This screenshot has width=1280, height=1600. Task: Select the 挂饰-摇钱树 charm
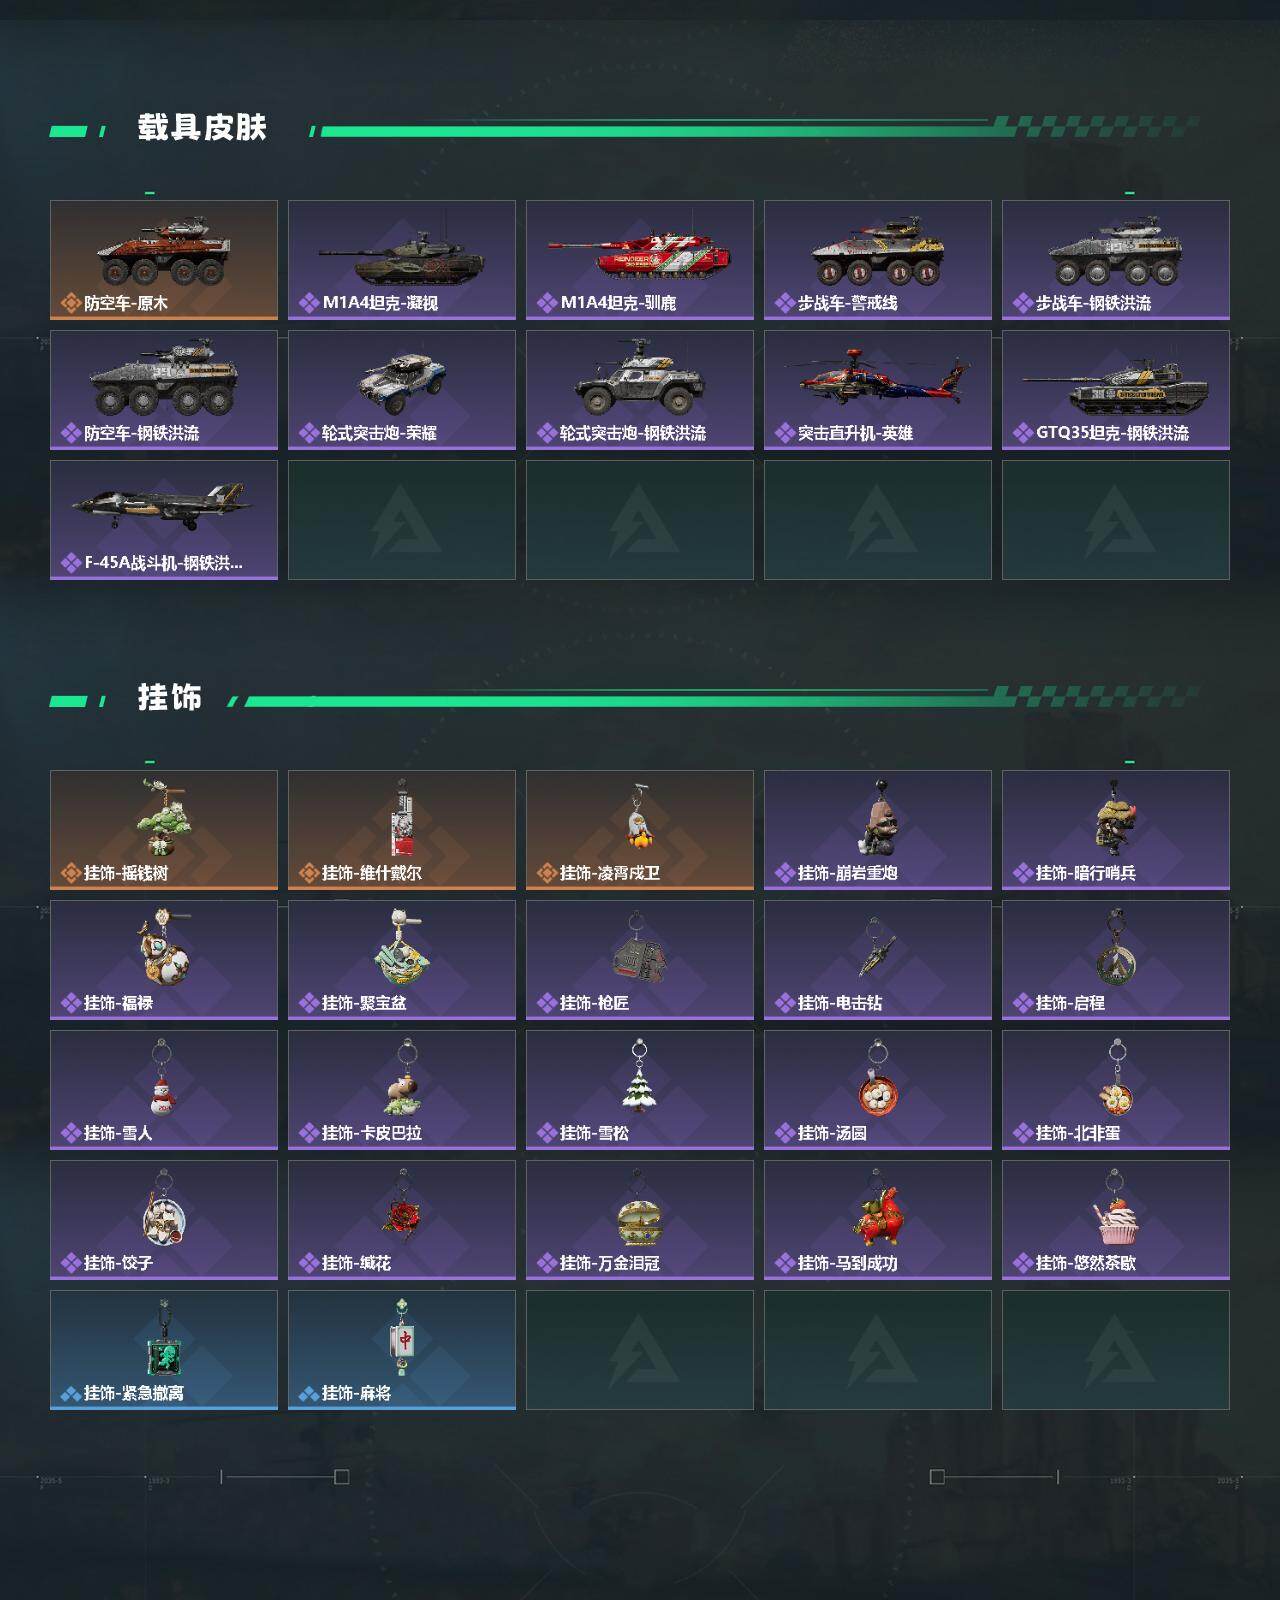tap(164, 830)
